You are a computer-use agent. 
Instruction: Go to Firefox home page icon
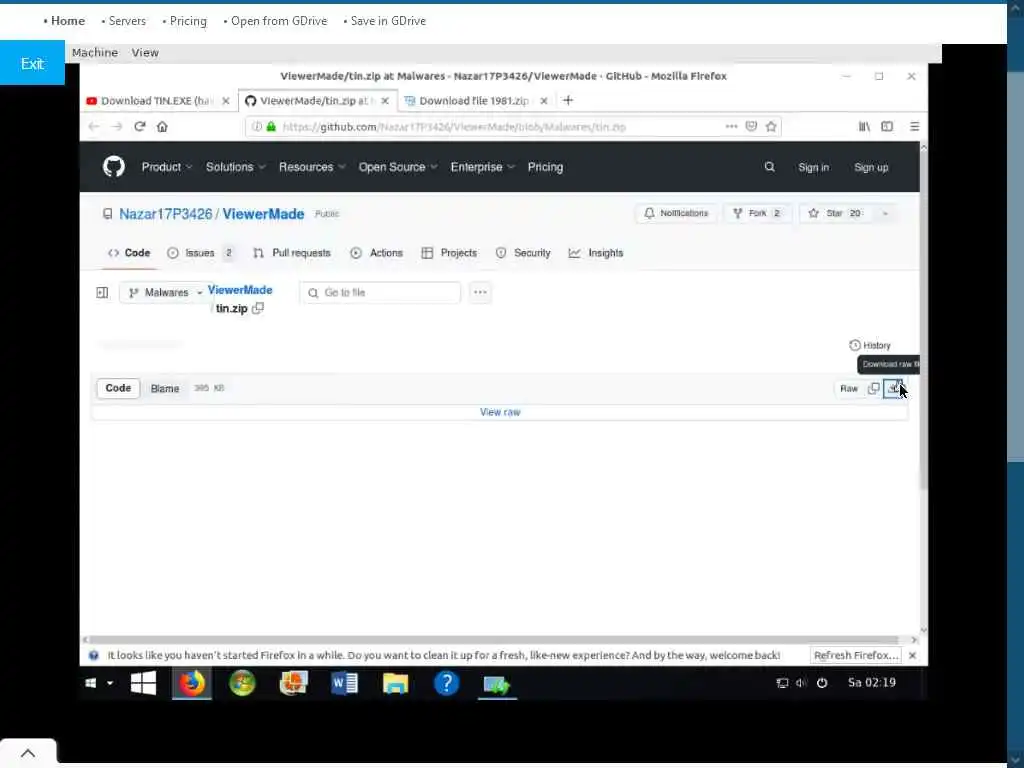click(x=162, y=127)
